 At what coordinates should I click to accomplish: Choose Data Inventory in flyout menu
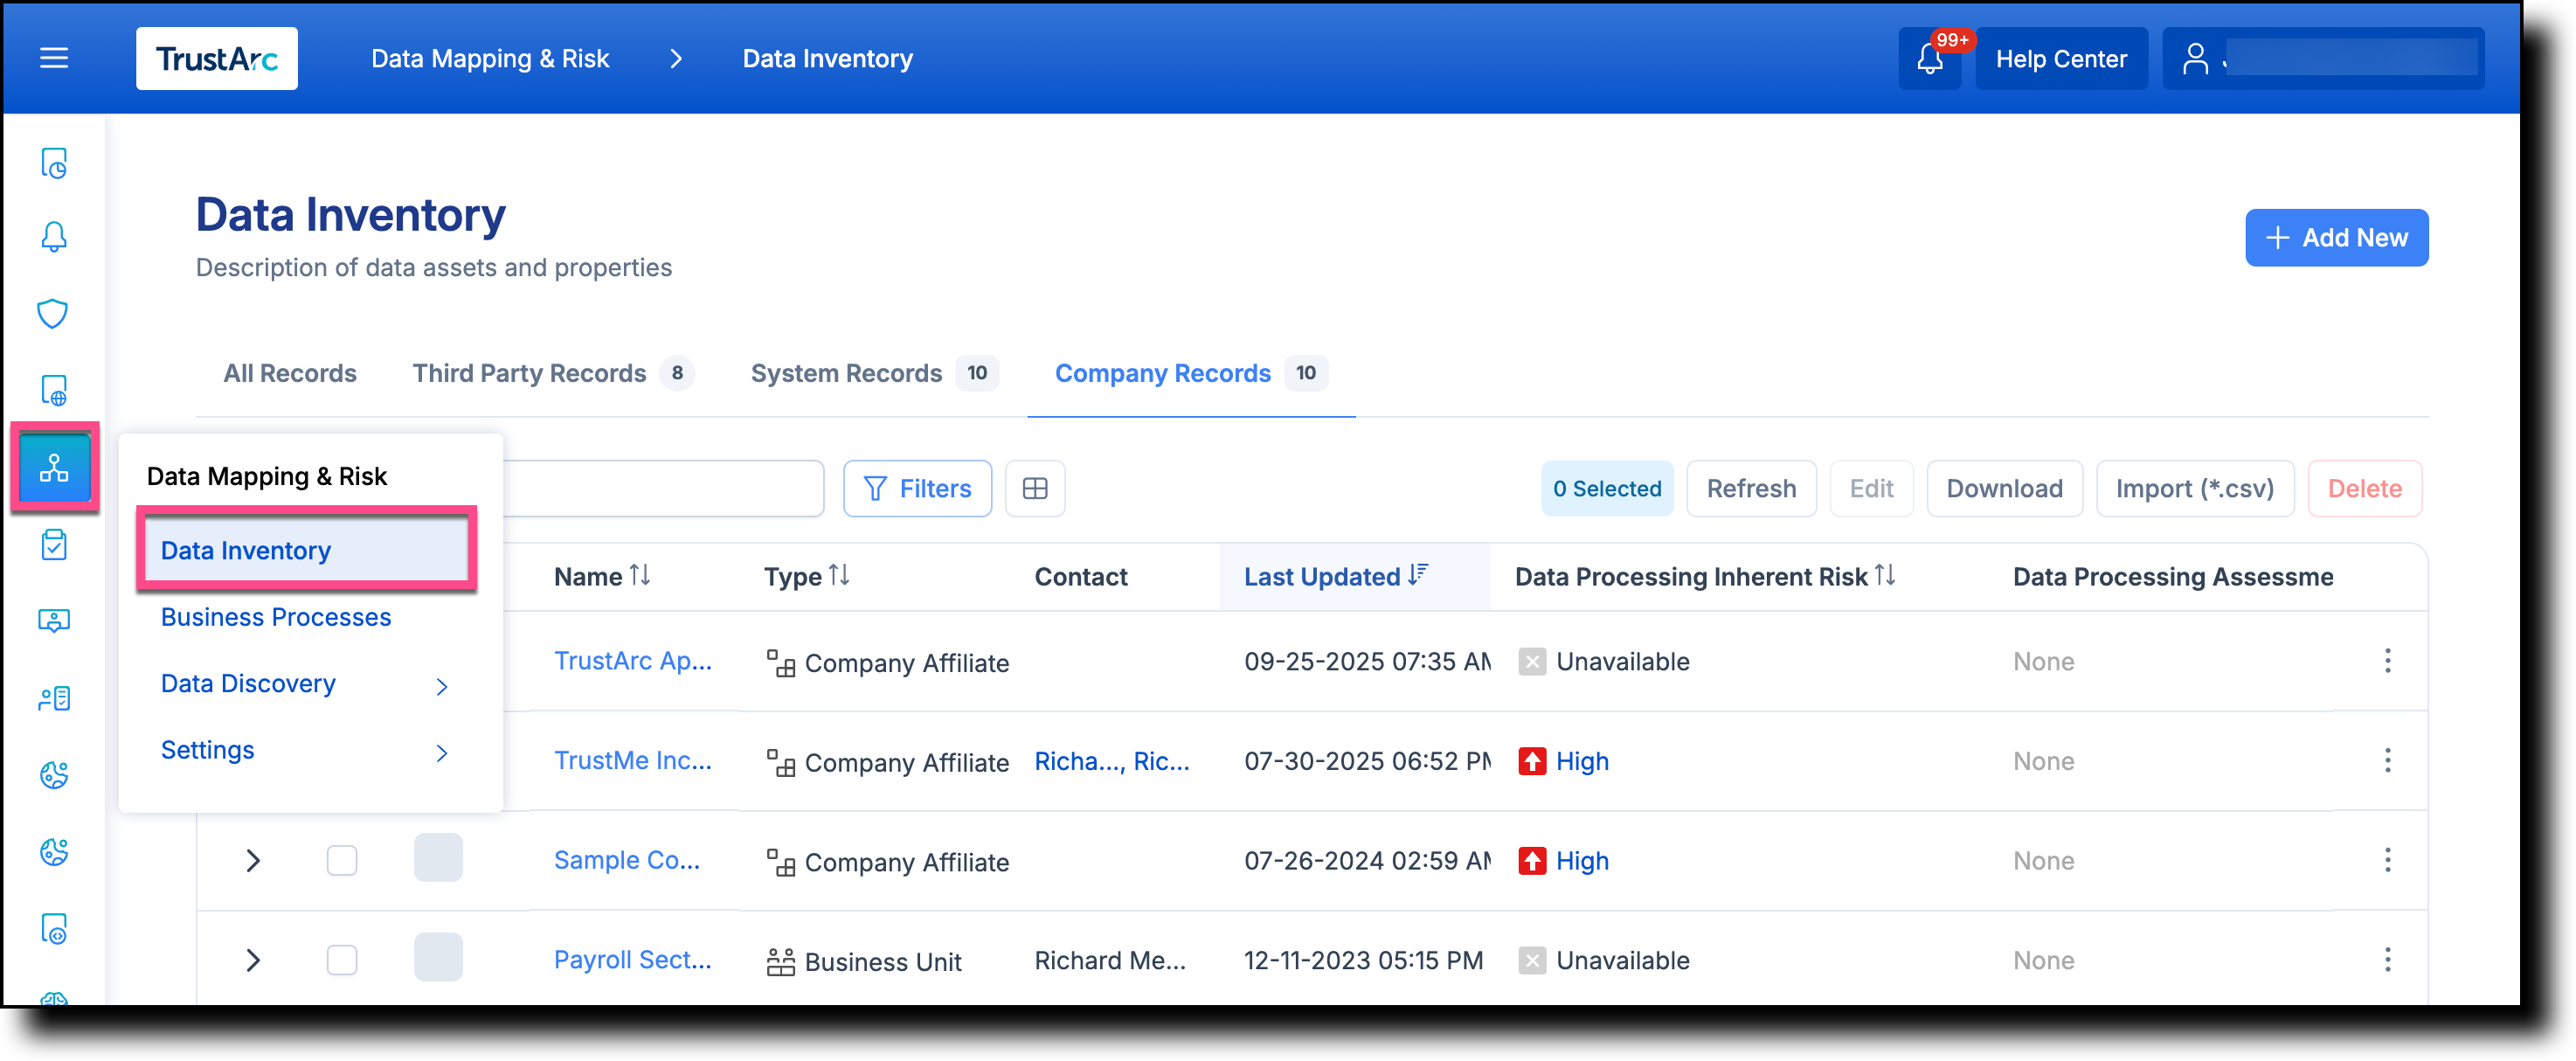pos(306,551)
